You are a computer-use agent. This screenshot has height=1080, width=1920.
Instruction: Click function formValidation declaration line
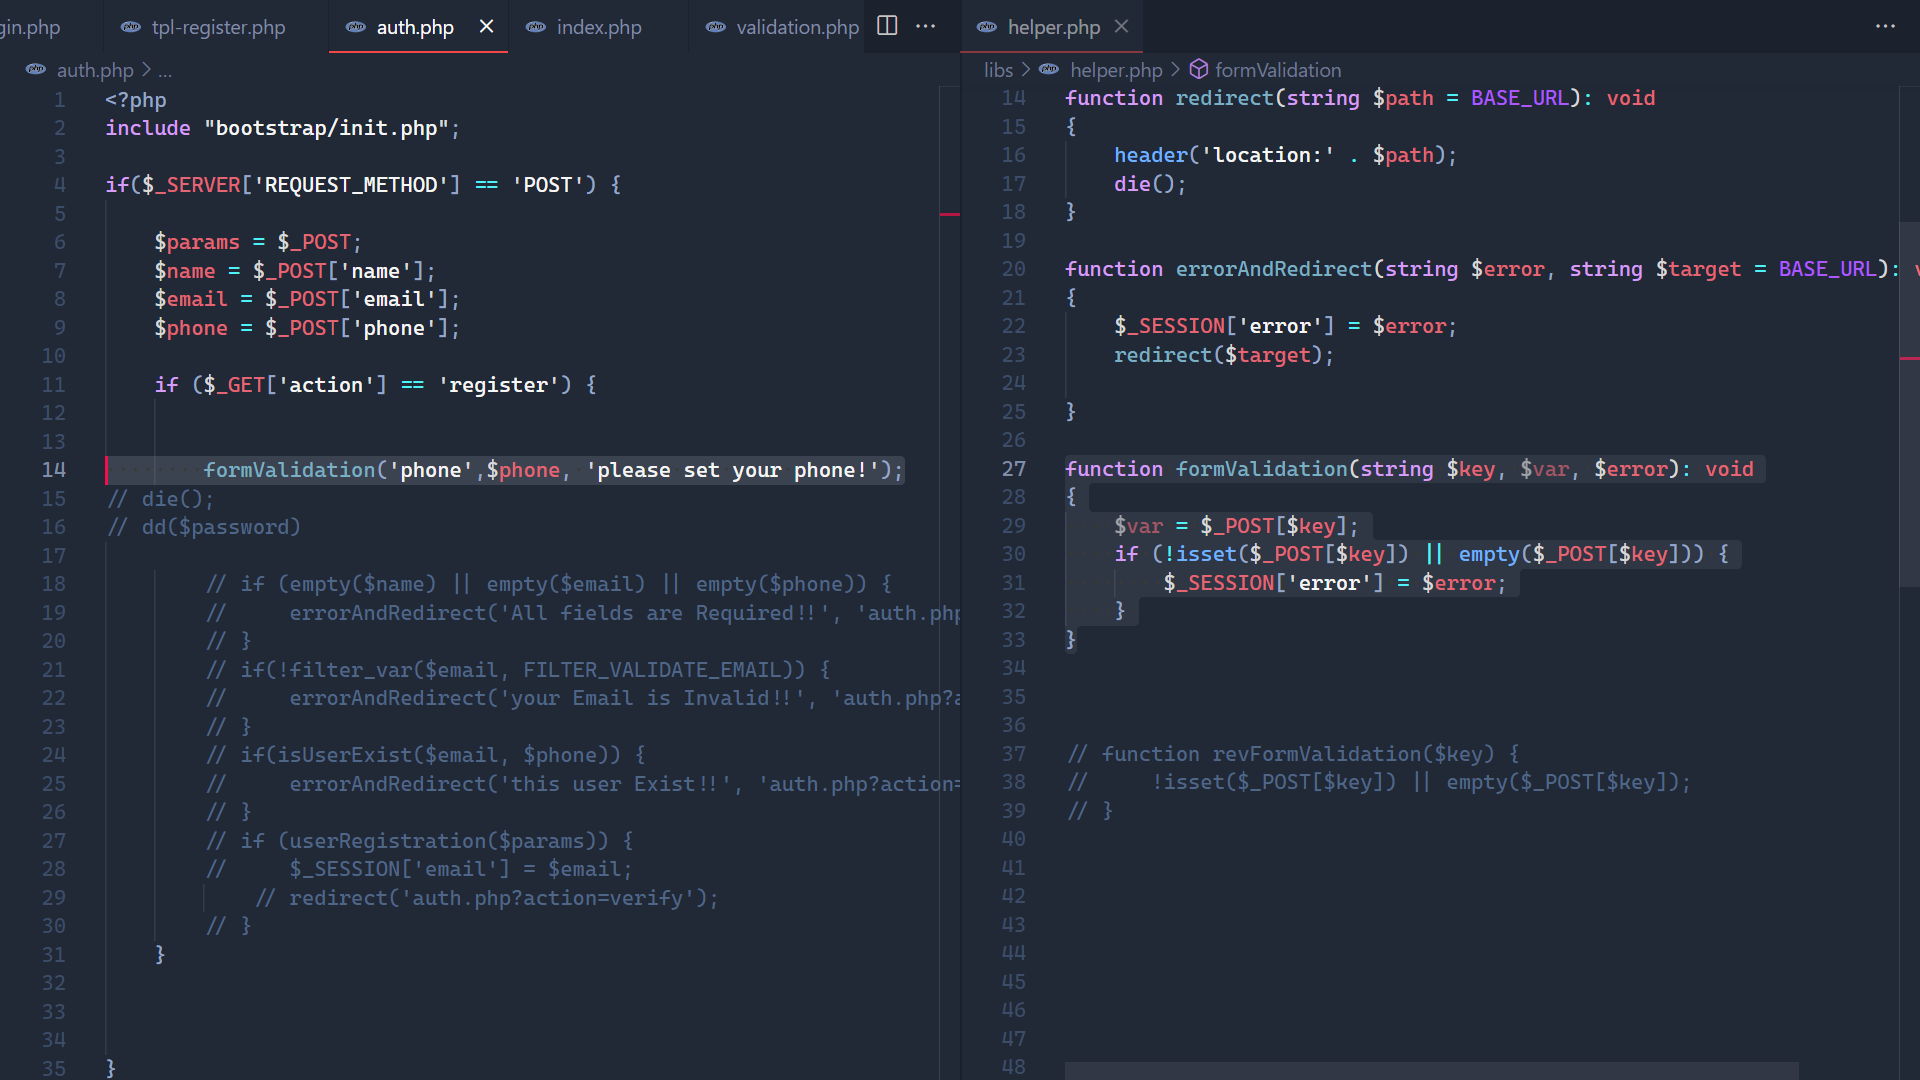coord(1409,469)
